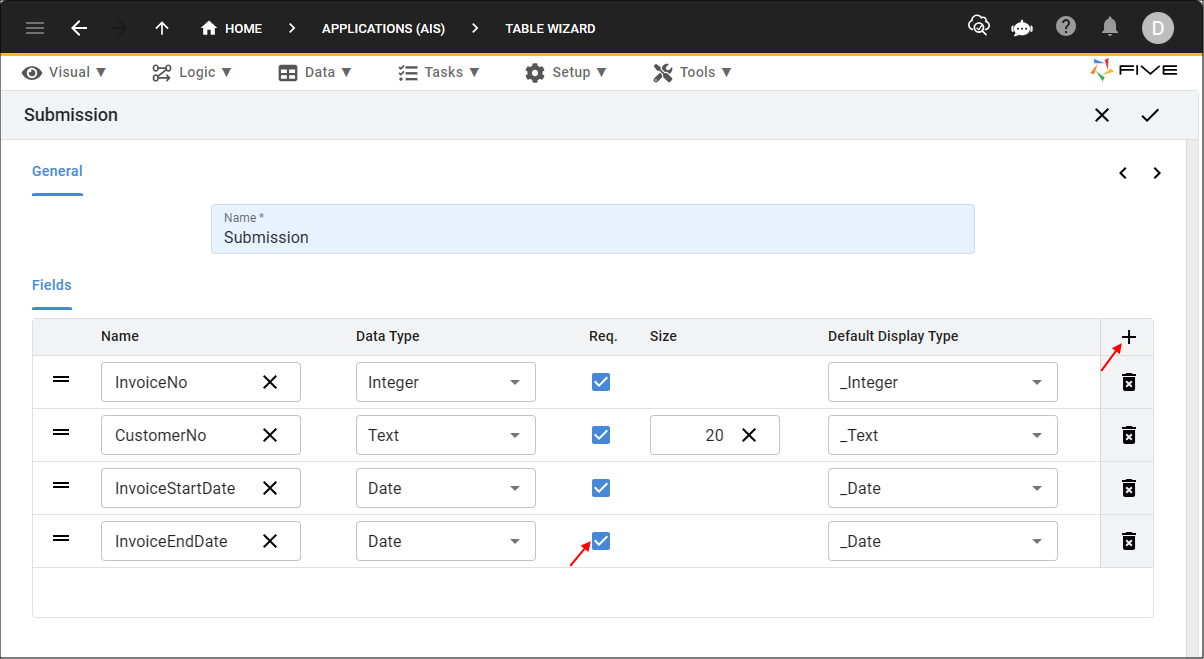Open the help icon in the top bar
Screen dimensions: 1204x659
(1066, 26)
